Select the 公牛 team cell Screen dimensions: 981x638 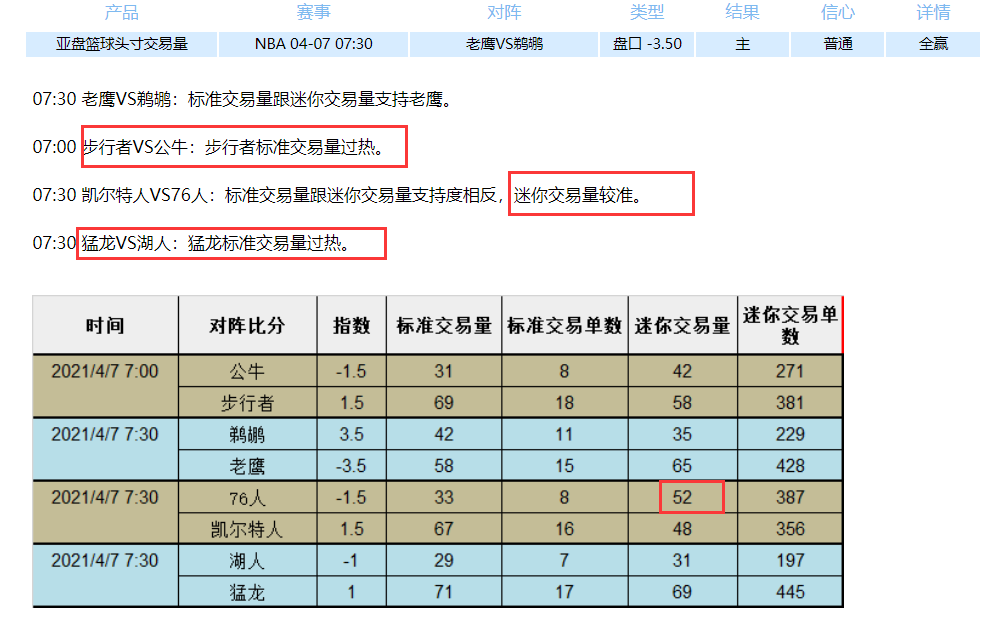[x=247, y=372]
